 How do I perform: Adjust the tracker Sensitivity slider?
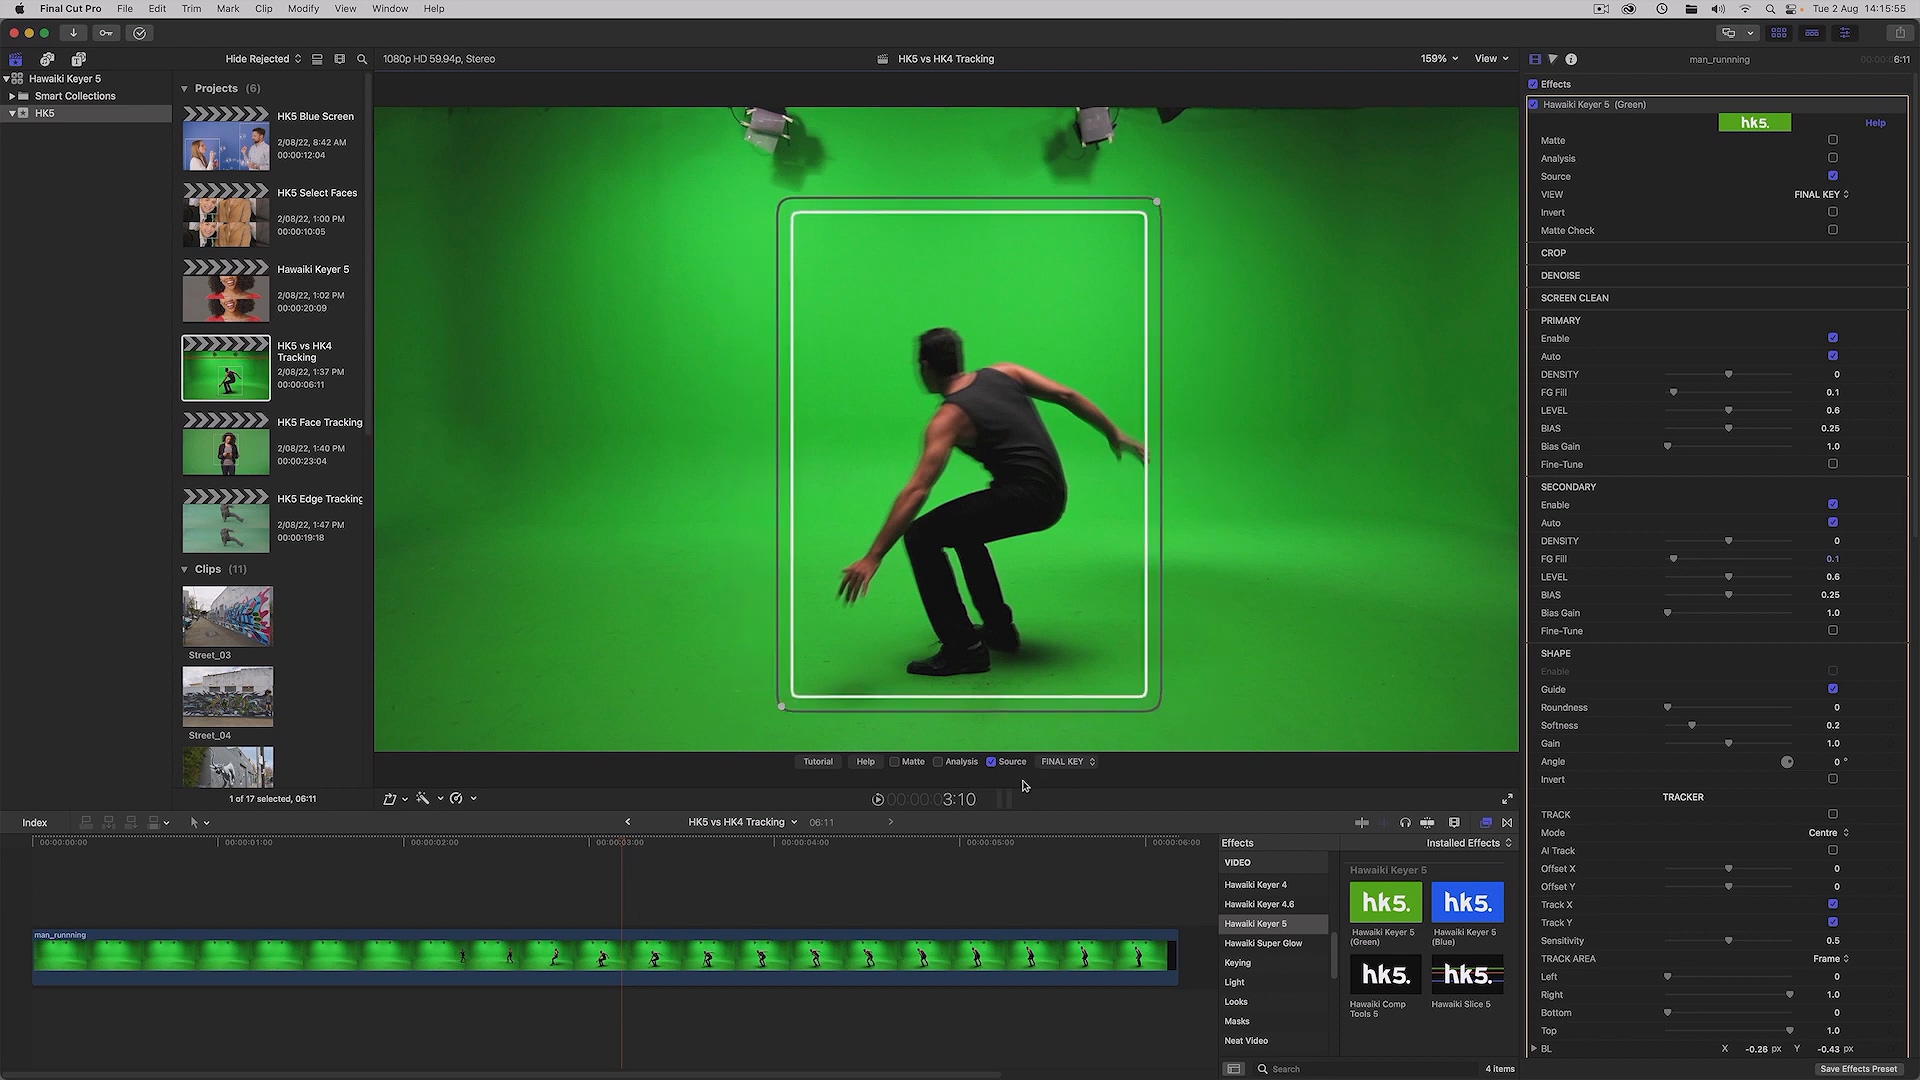coord(1728,940)
